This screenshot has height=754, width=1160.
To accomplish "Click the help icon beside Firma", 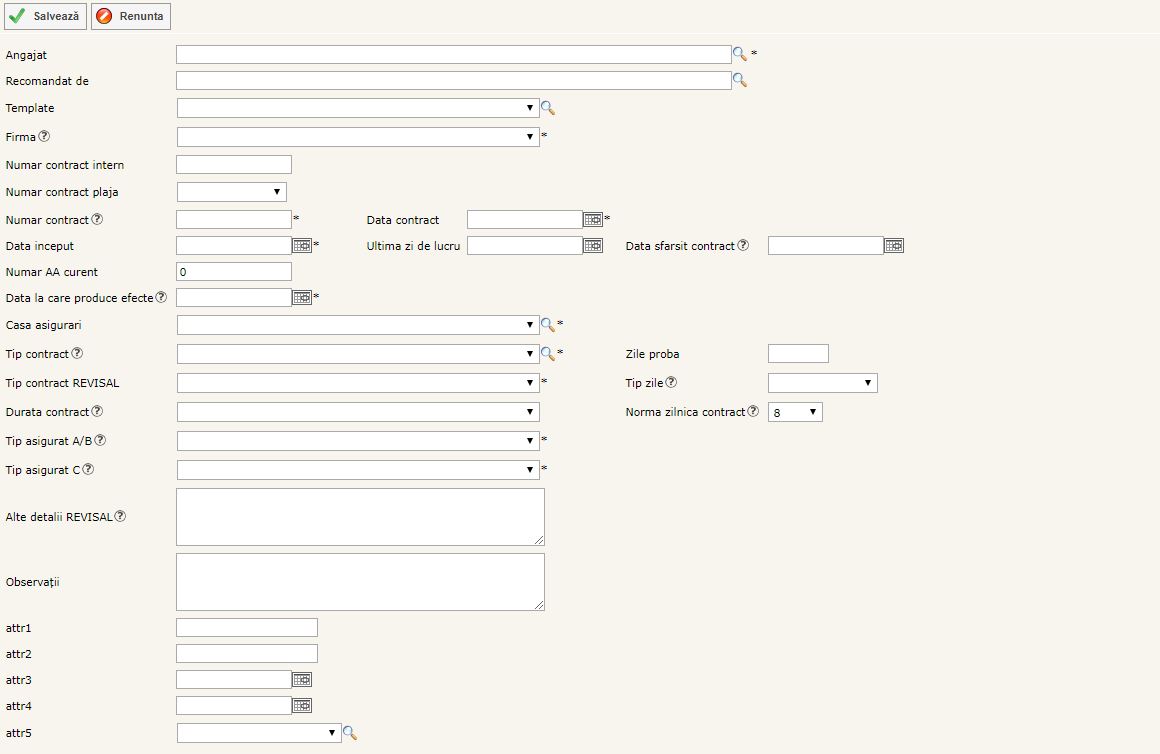I will [x=44, y=137].
